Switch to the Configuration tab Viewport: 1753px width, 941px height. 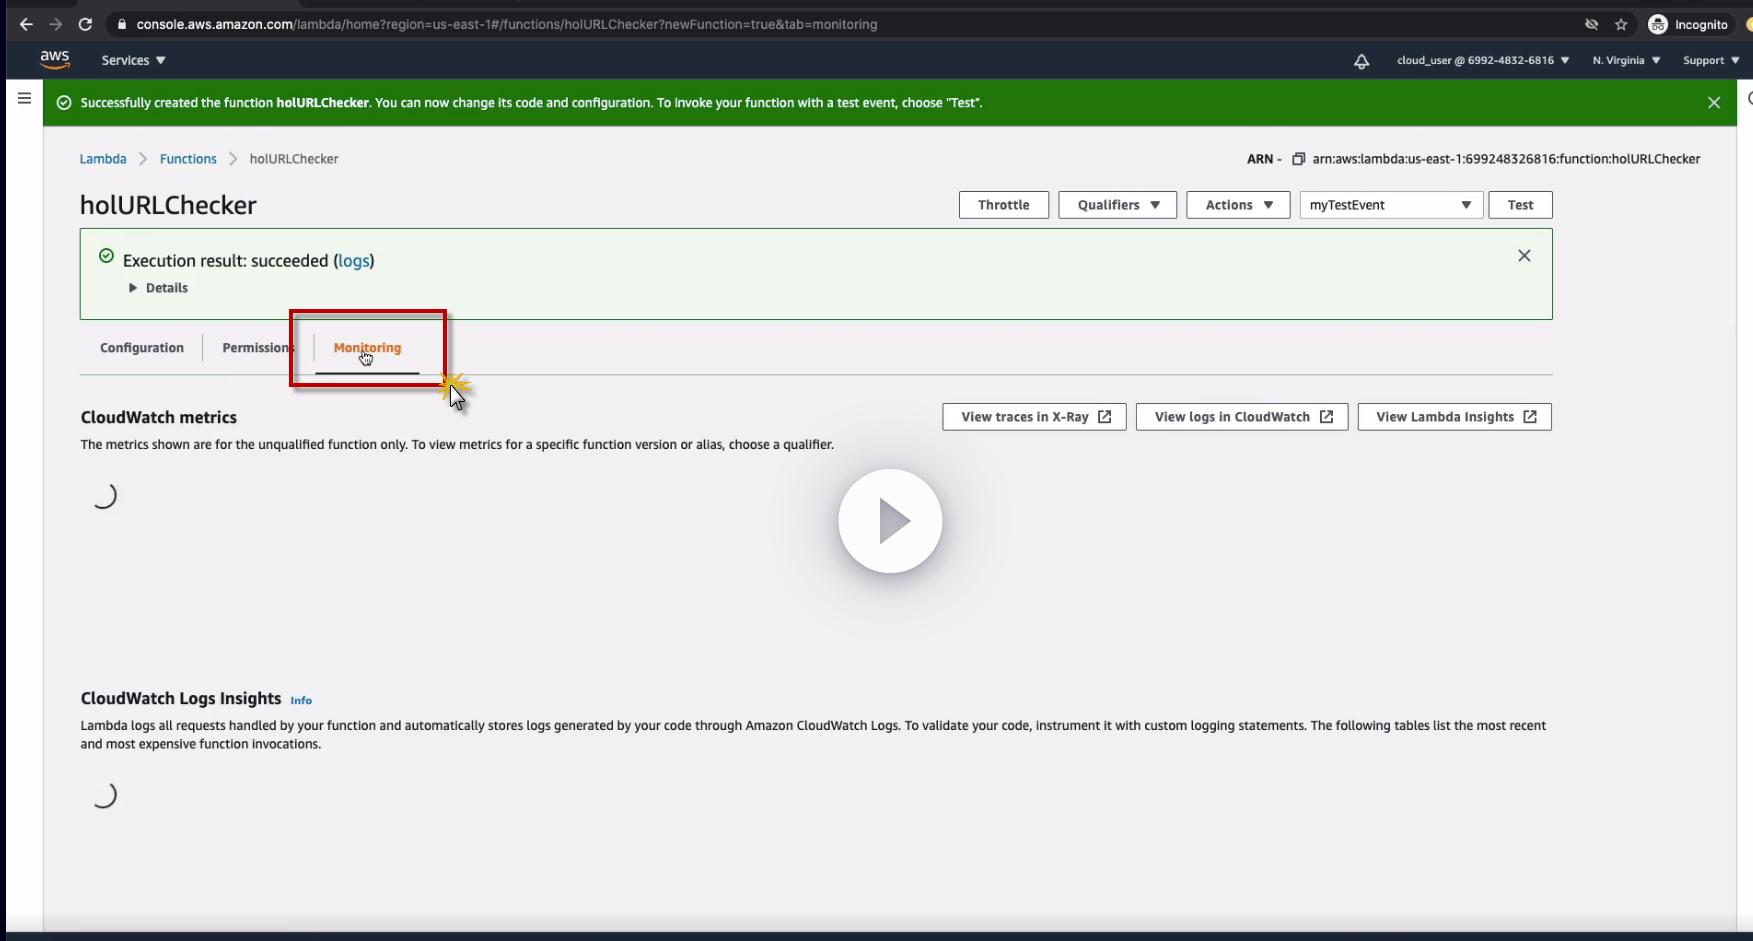pos(142,348)
